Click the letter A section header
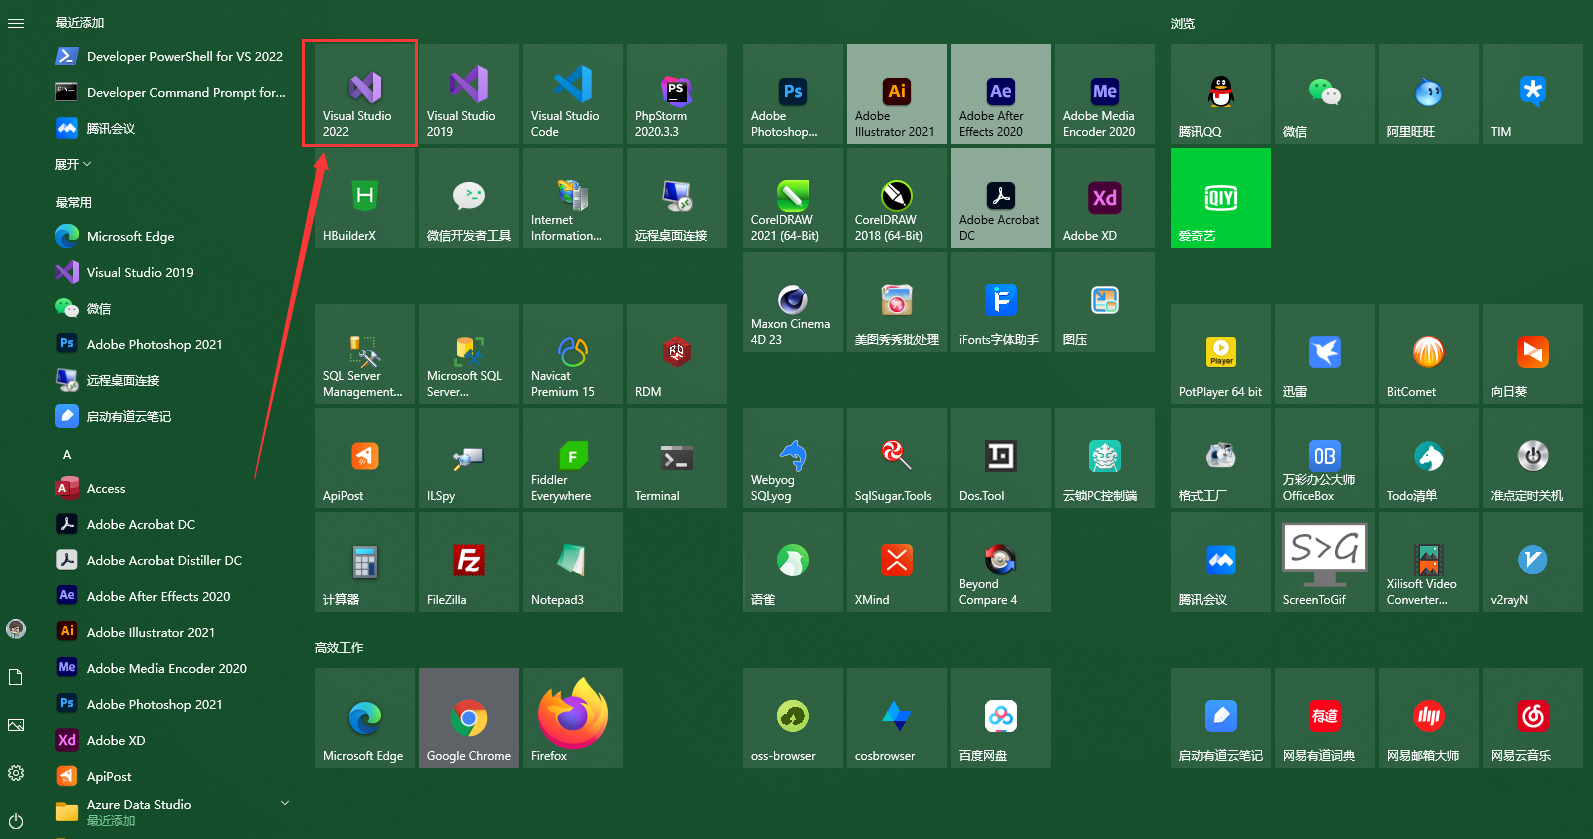This screenshot has height=839, width=1593. [67, 455]
